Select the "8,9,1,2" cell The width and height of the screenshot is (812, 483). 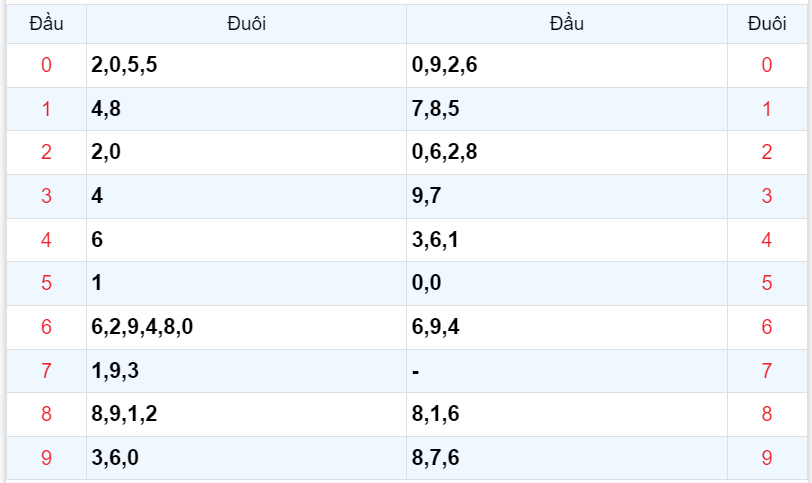[x=124, y=414]
